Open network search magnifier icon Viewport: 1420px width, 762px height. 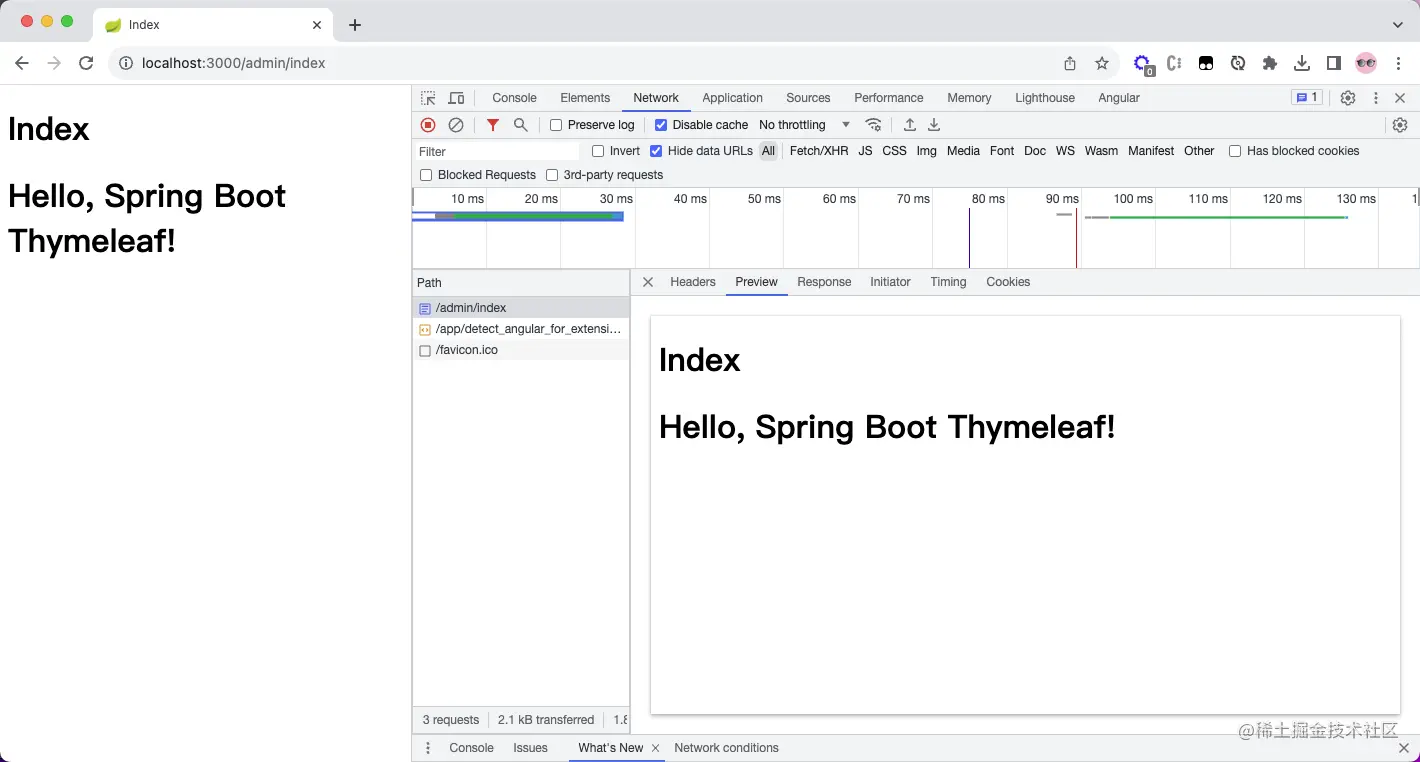pyautogui.click(x=521, y=125)
